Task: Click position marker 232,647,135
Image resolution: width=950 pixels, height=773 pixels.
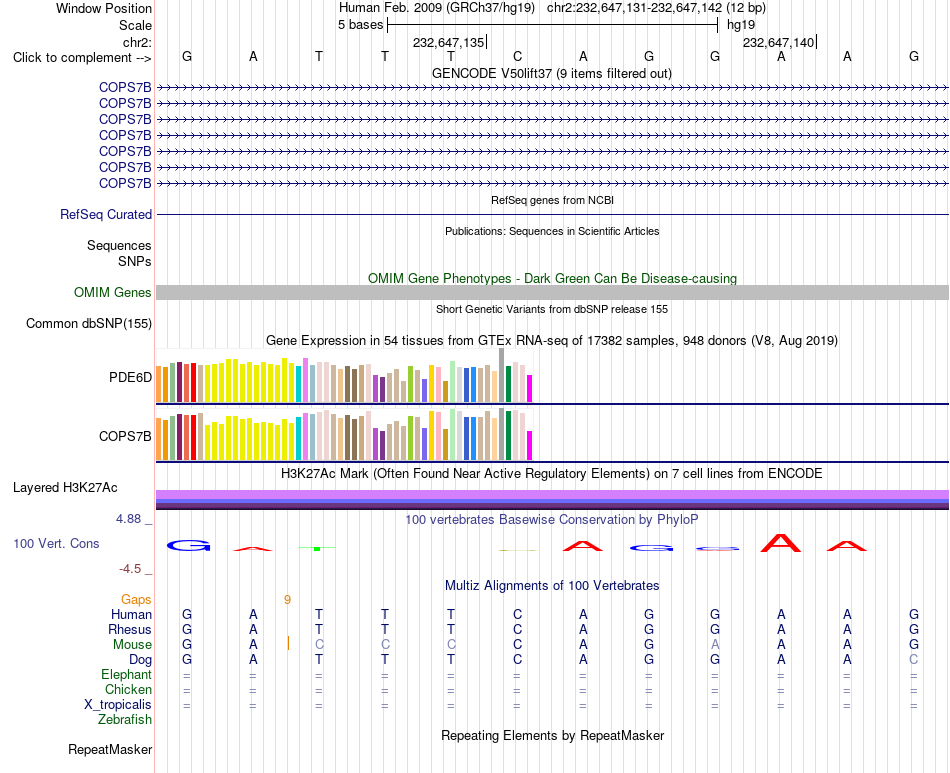Action: click(x=449, y=42)
